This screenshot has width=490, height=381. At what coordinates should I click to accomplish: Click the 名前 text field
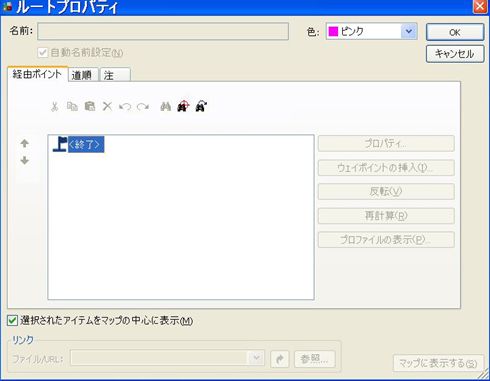[163, 31]
